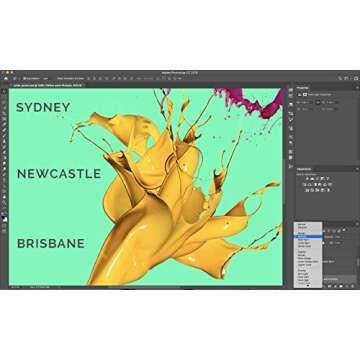The height and width of the screenshot is (360, 360).
Task: Add a Threshold adjustment
Action: 318,190
